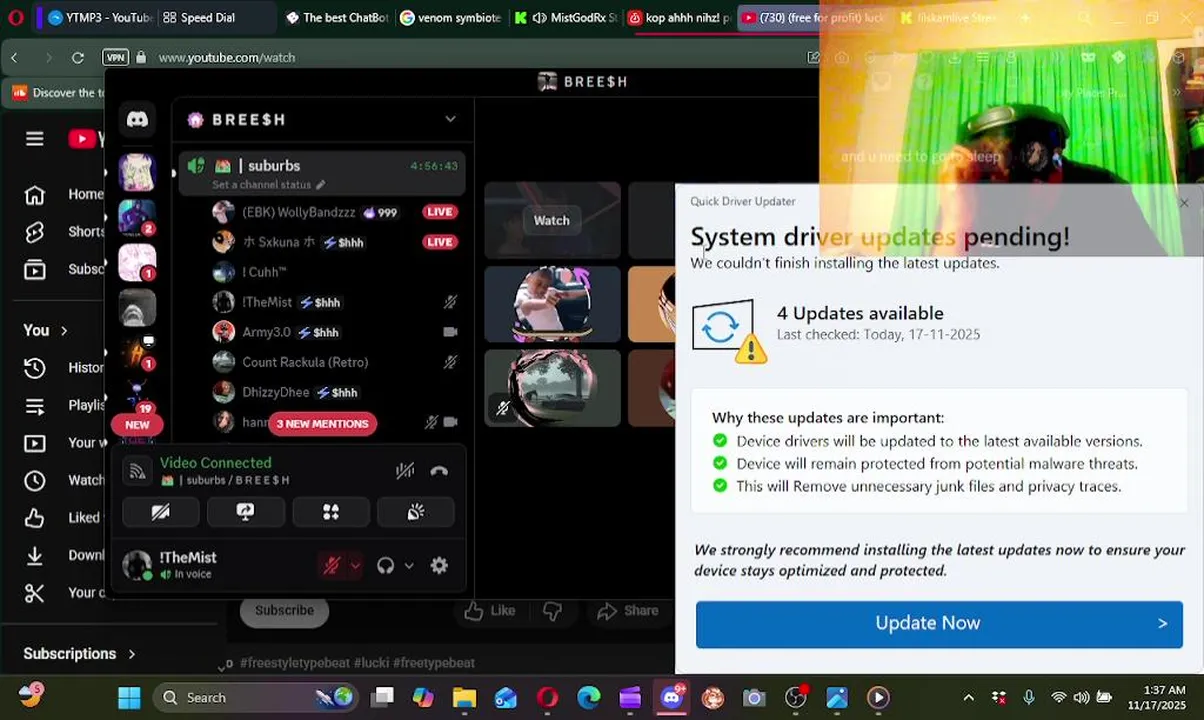Like the YouTube video
Image resolution: width=1204 pixels, height=720 pixels.
(490, 611)
